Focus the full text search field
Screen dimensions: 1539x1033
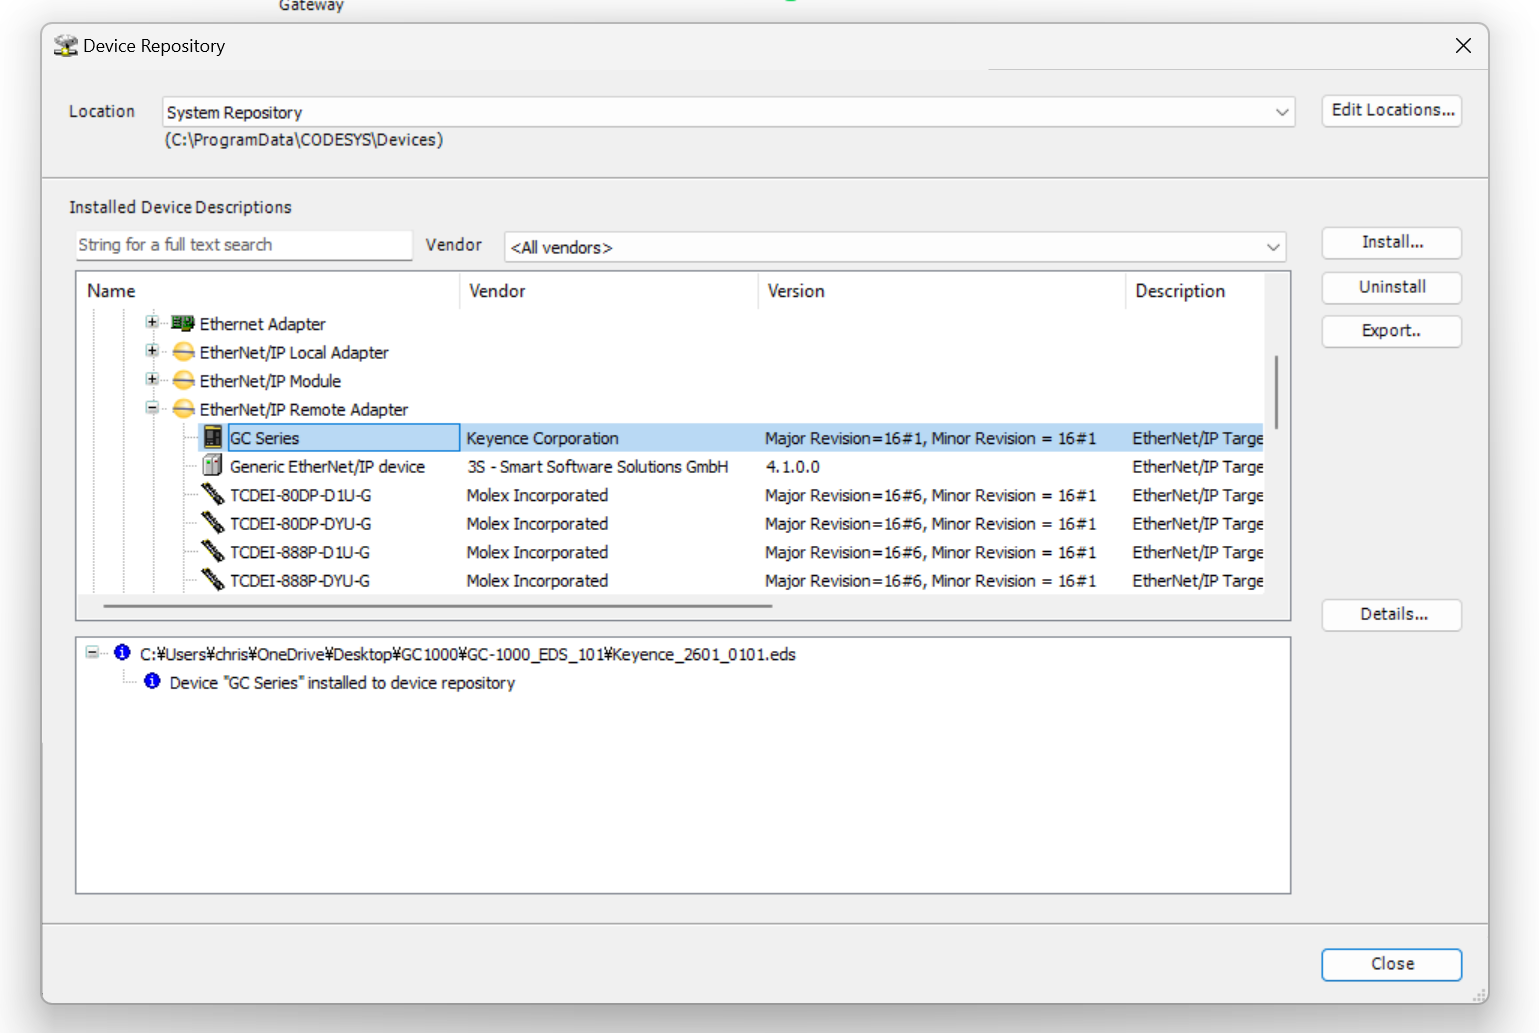click(x=244, y=245)
